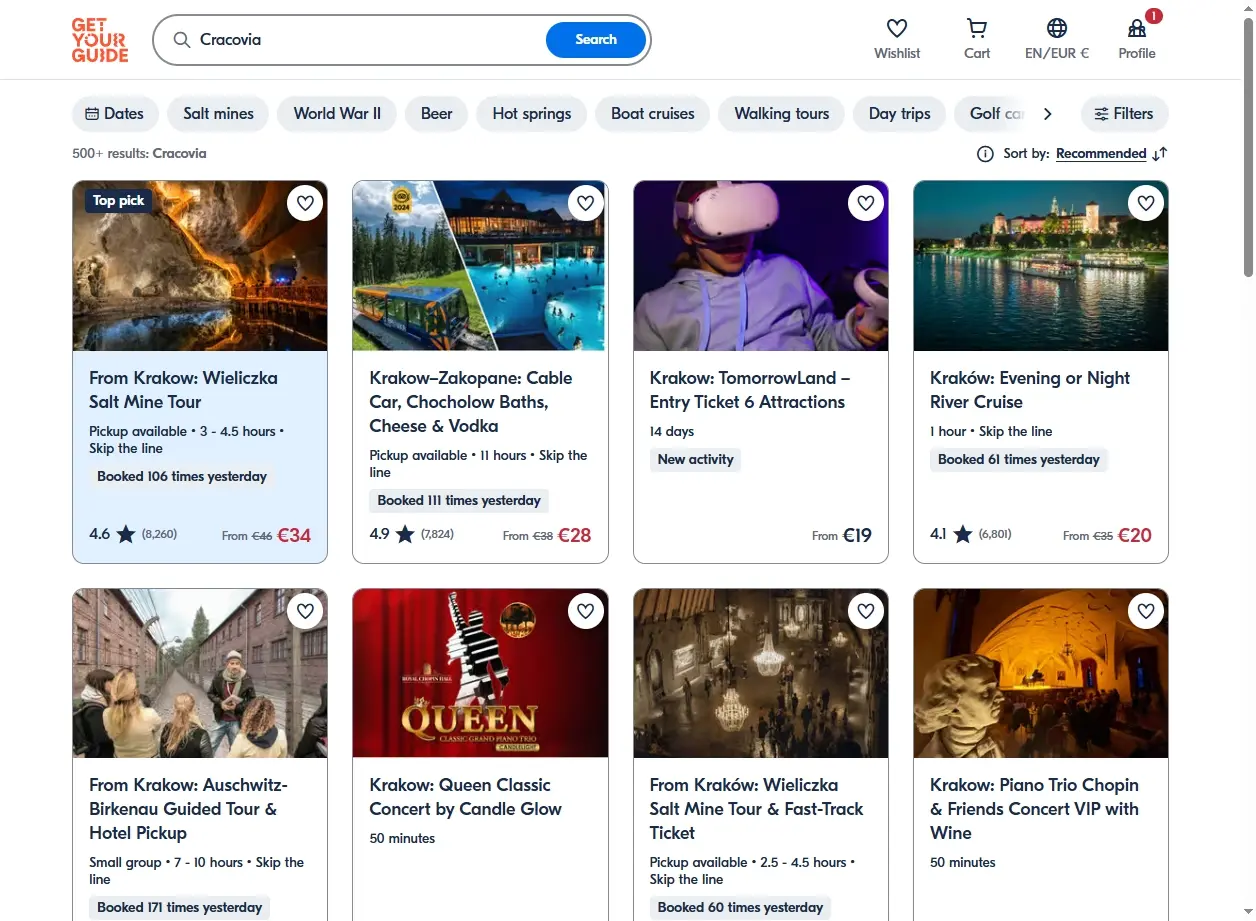Click the info icon beside Sort by

pos(985,154)
